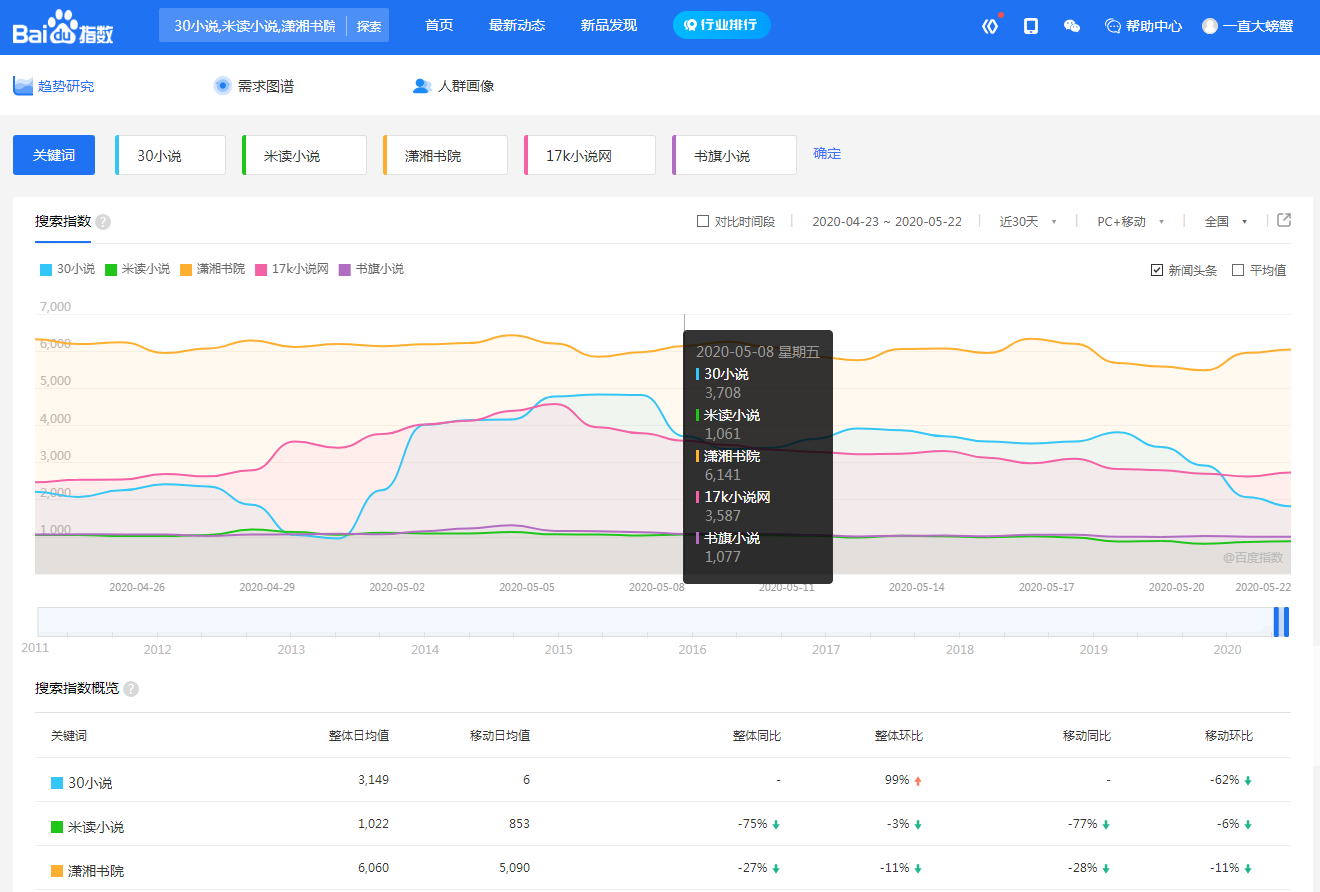
Task: Open the 帮助中心 link
Action: [x=1143, y=26]
